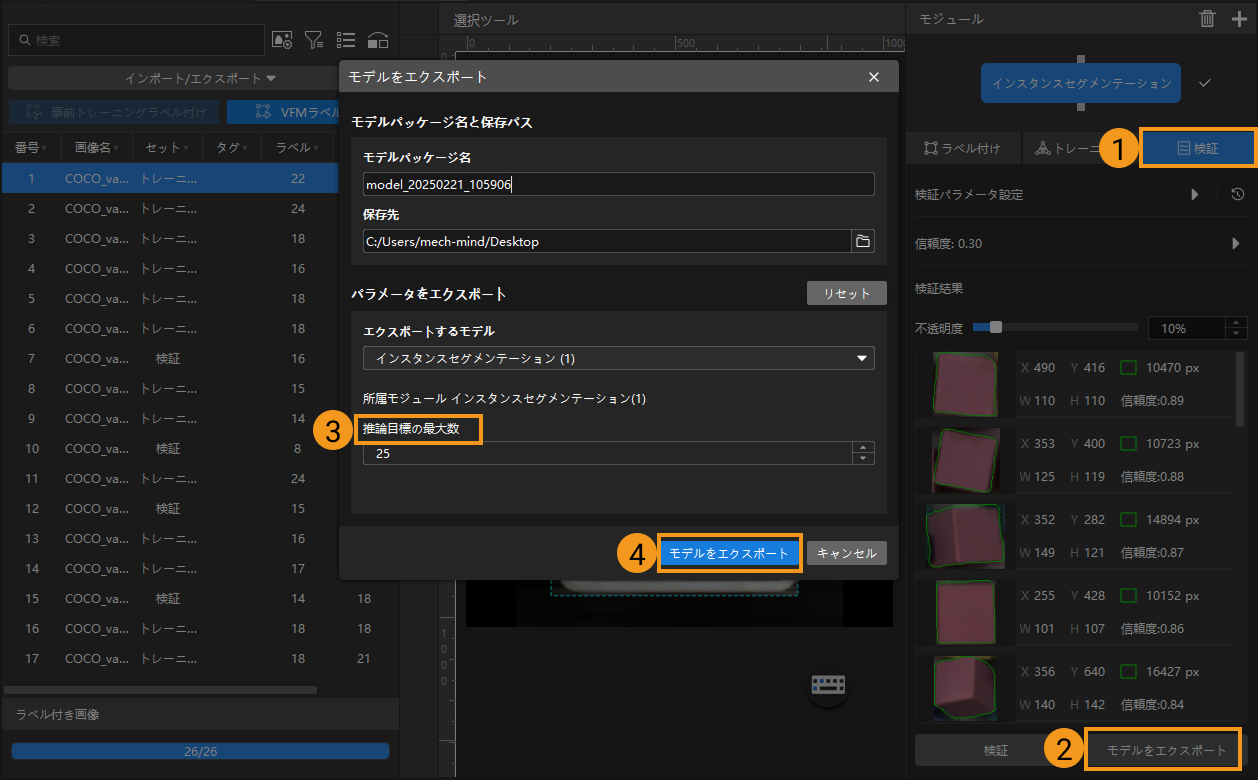Click モデルをエクスポート button in right panel

(x=1166, y=750)
